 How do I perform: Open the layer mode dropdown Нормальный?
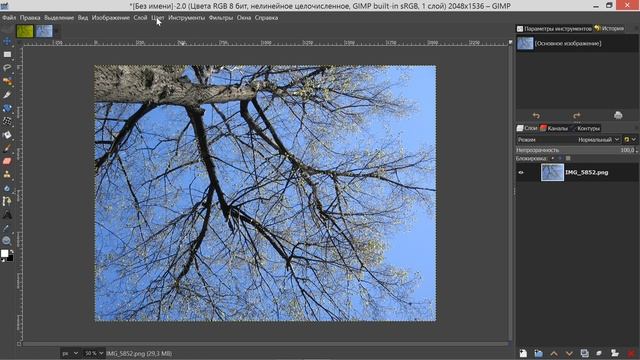568,140
